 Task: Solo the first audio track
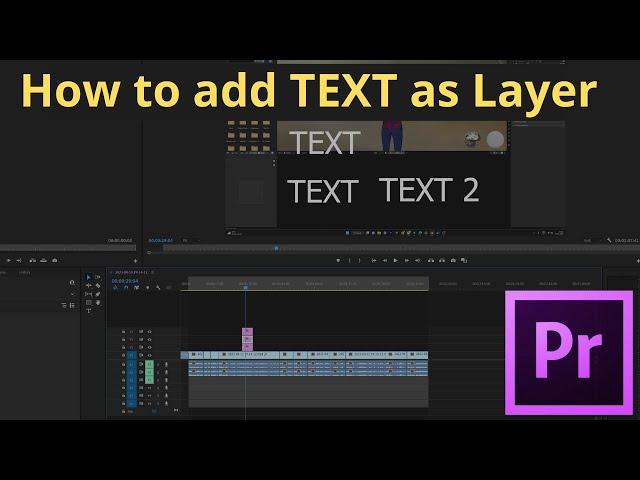[158, 364]
